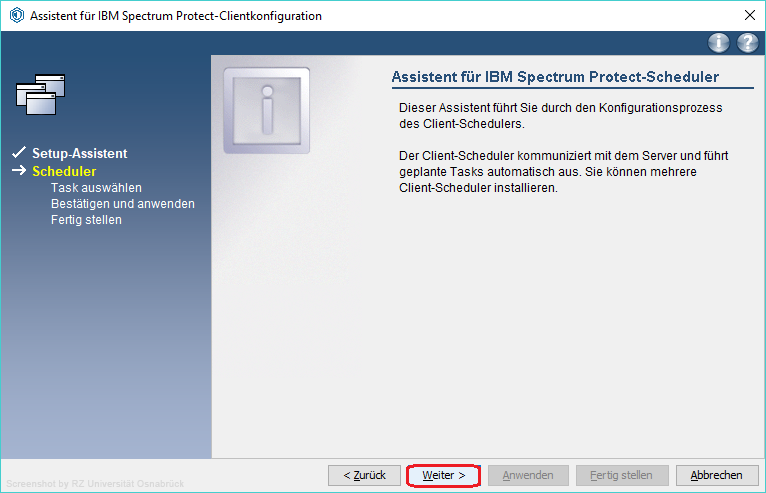Image resolution: width=766 pixels, height=493 pixels.
Task: Select the highlighted Scheduler step
Action: tap(64, 172)
